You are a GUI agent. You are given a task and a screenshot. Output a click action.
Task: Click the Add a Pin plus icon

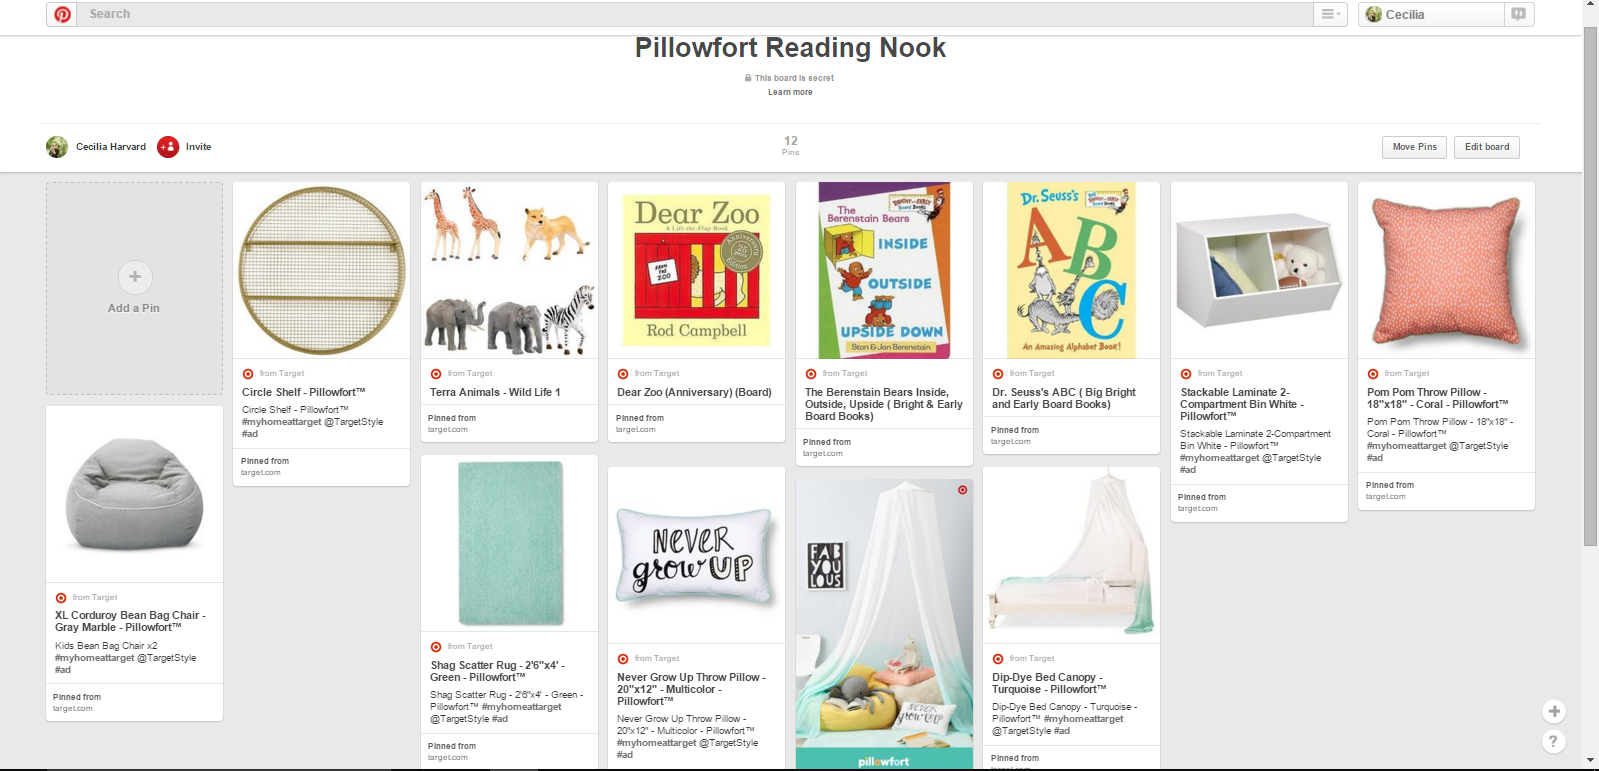click(x=135, y=277)
